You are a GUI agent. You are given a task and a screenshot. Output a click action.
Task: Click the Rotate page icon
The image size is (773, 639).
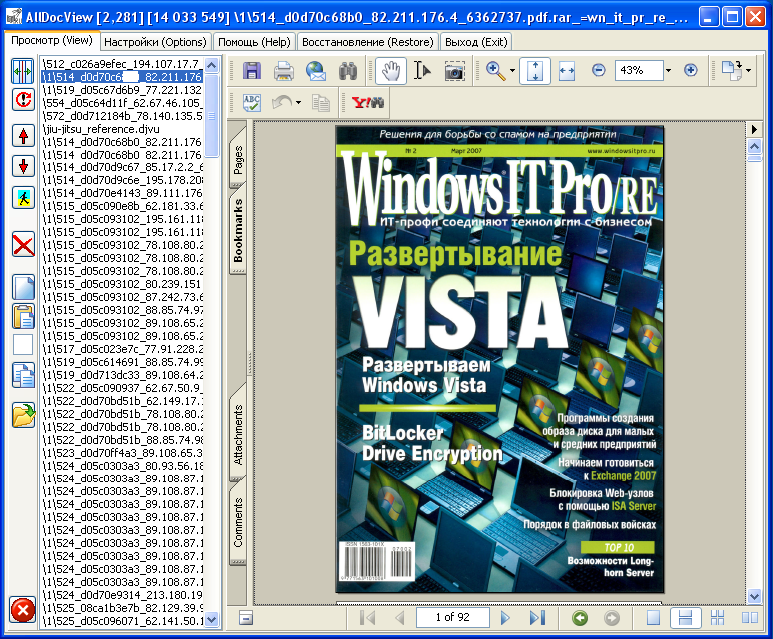click(732, 71)
